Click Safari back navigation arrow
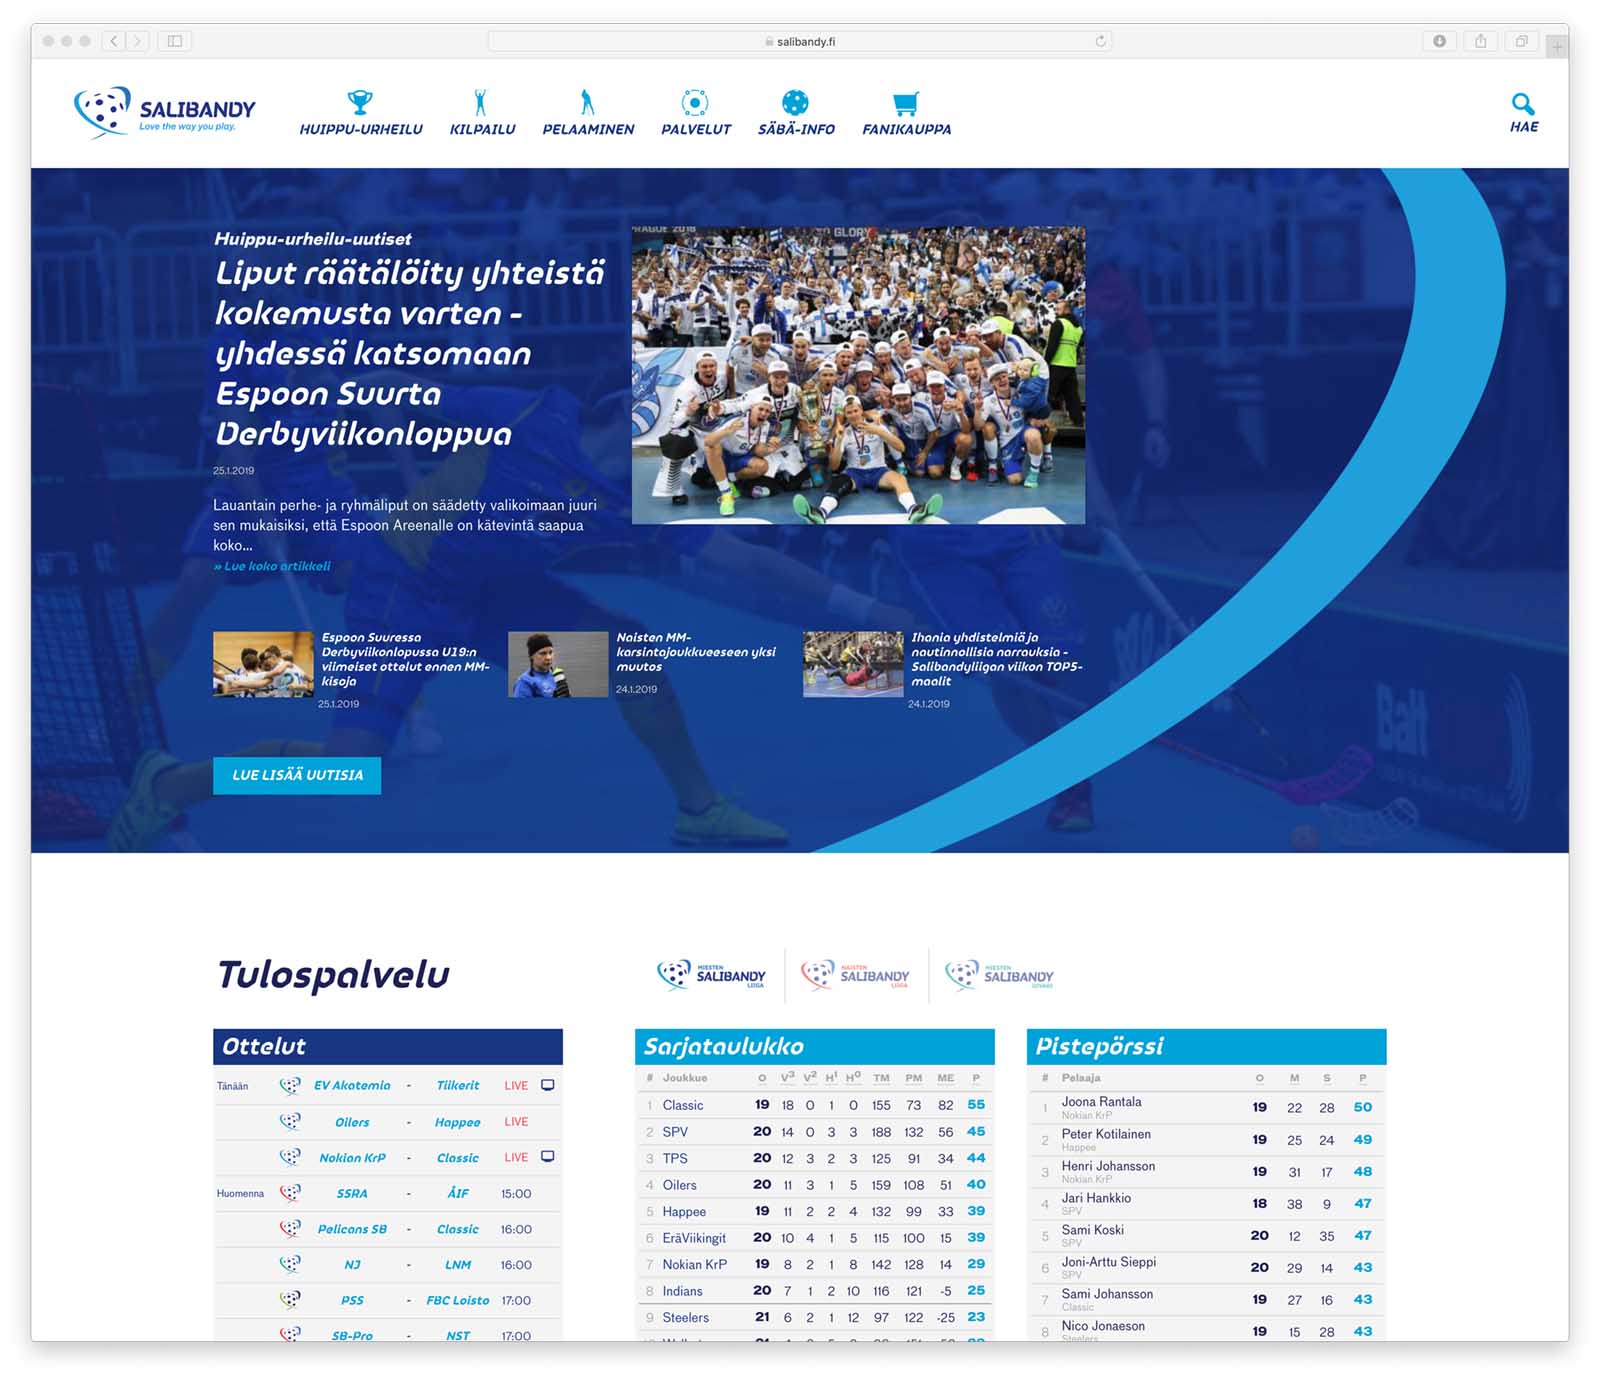The width and height of the screenshot is (1600, 1380). point(114,41)
